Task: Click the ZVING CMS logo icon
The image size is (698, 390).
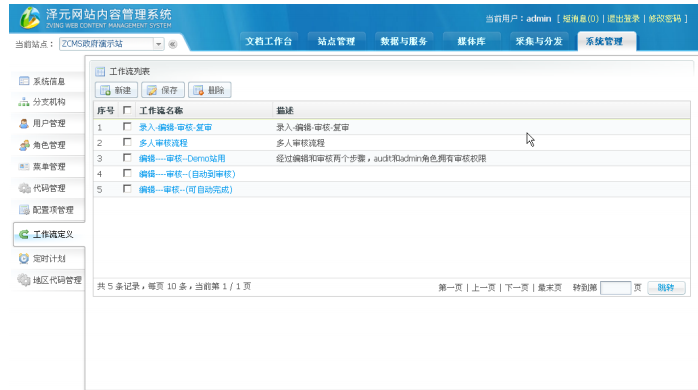Action: point(30,18)
